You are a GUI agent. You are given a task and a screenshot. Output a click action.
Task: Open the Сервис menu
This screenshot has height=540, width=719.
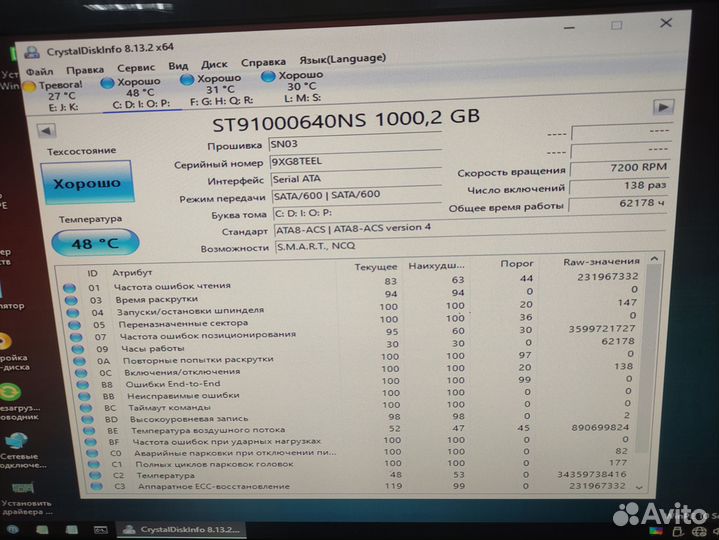coord(136,68)
